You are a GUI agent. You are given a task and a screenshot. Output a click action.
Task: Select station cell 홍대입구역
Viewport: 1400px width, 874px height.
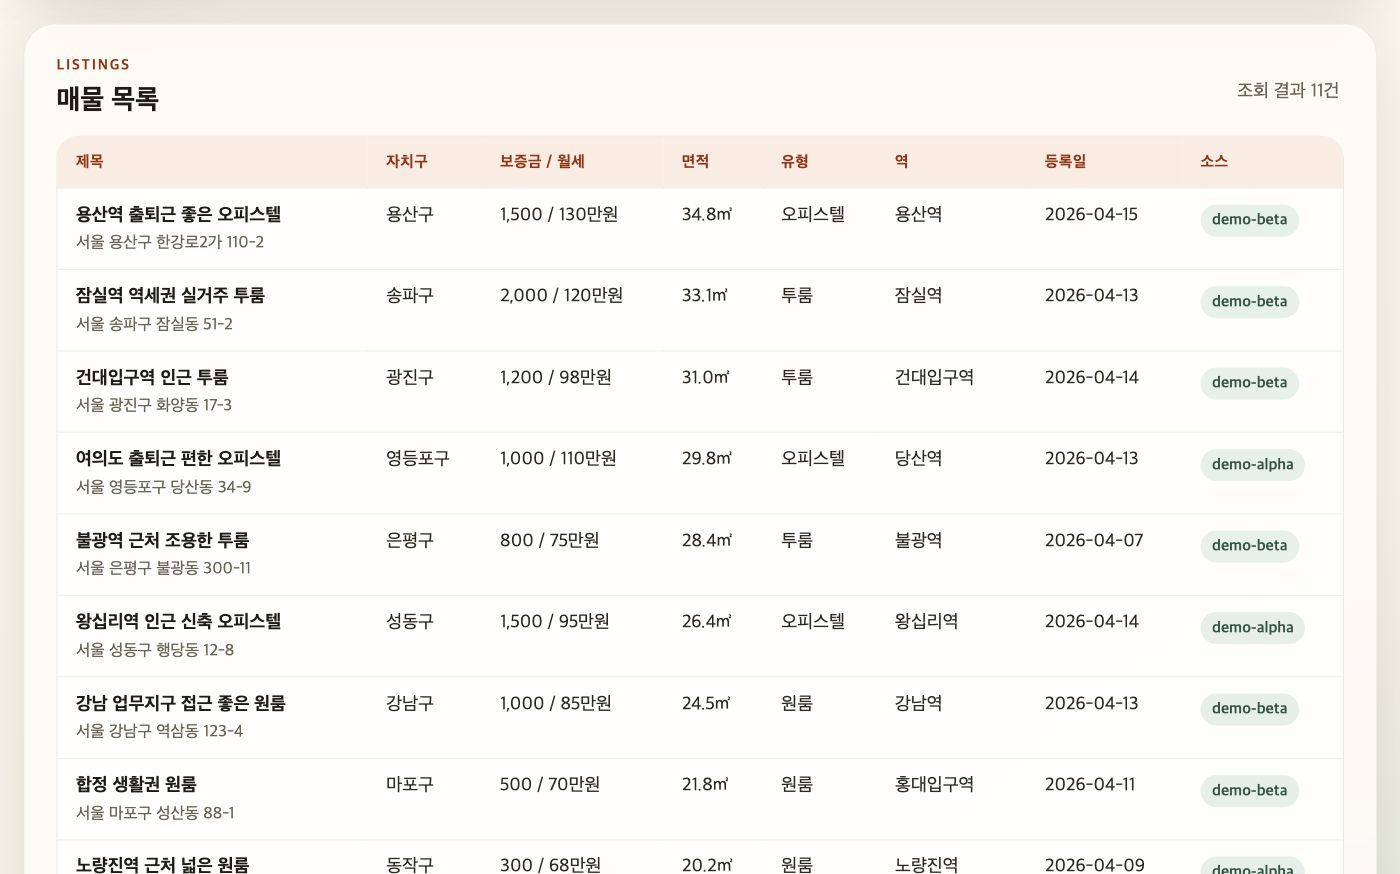[934, 784]
